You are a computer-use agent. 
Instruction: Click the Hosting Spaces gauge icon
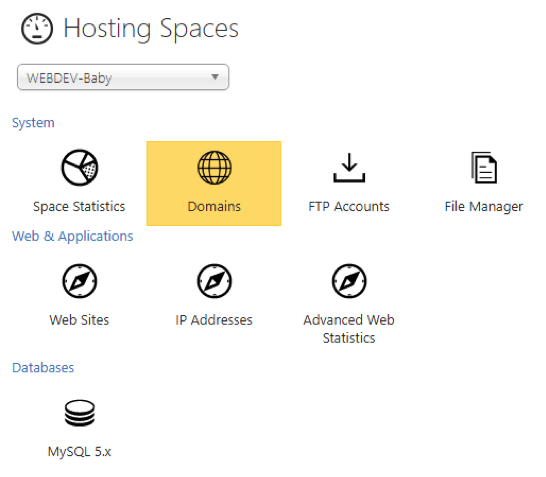pyautogui.click(x=37, y=29)
